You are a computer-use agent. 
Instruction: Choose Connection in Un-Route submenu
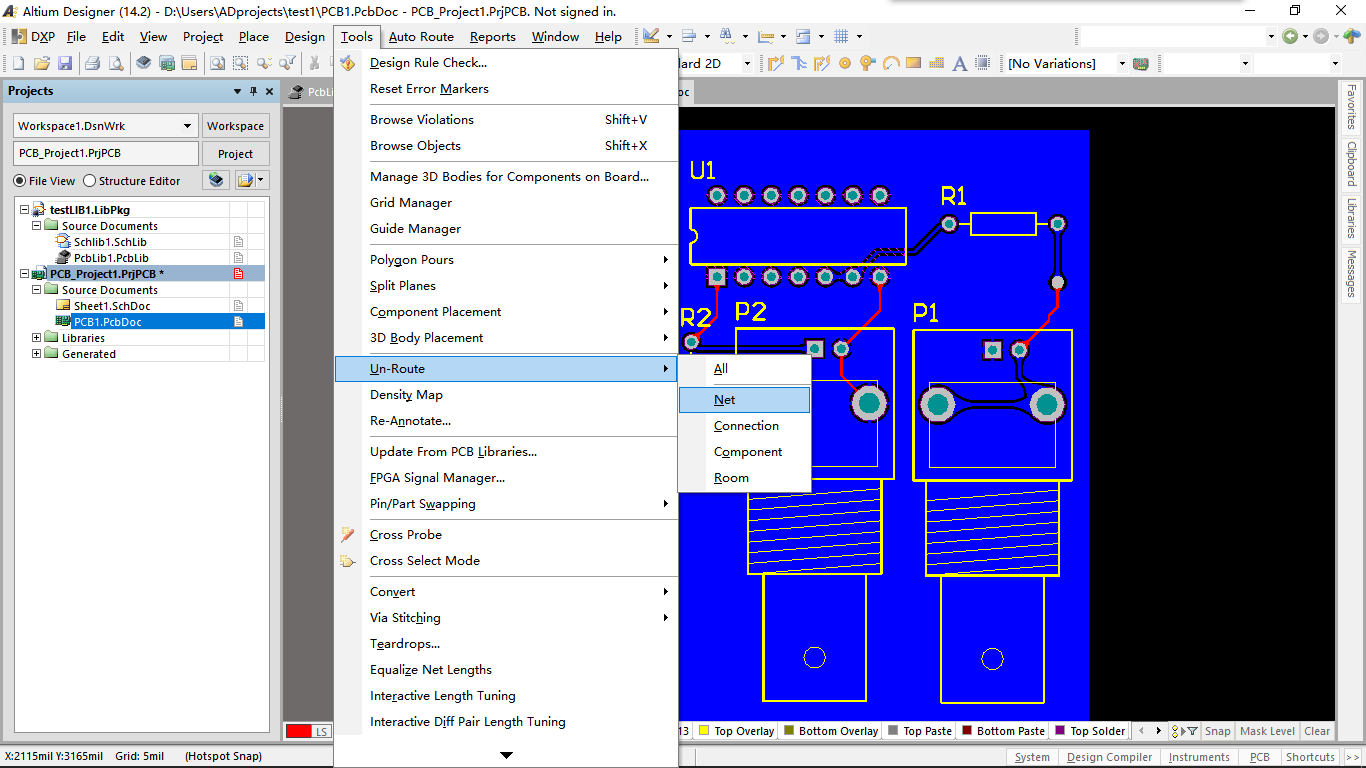click(744, 426)
